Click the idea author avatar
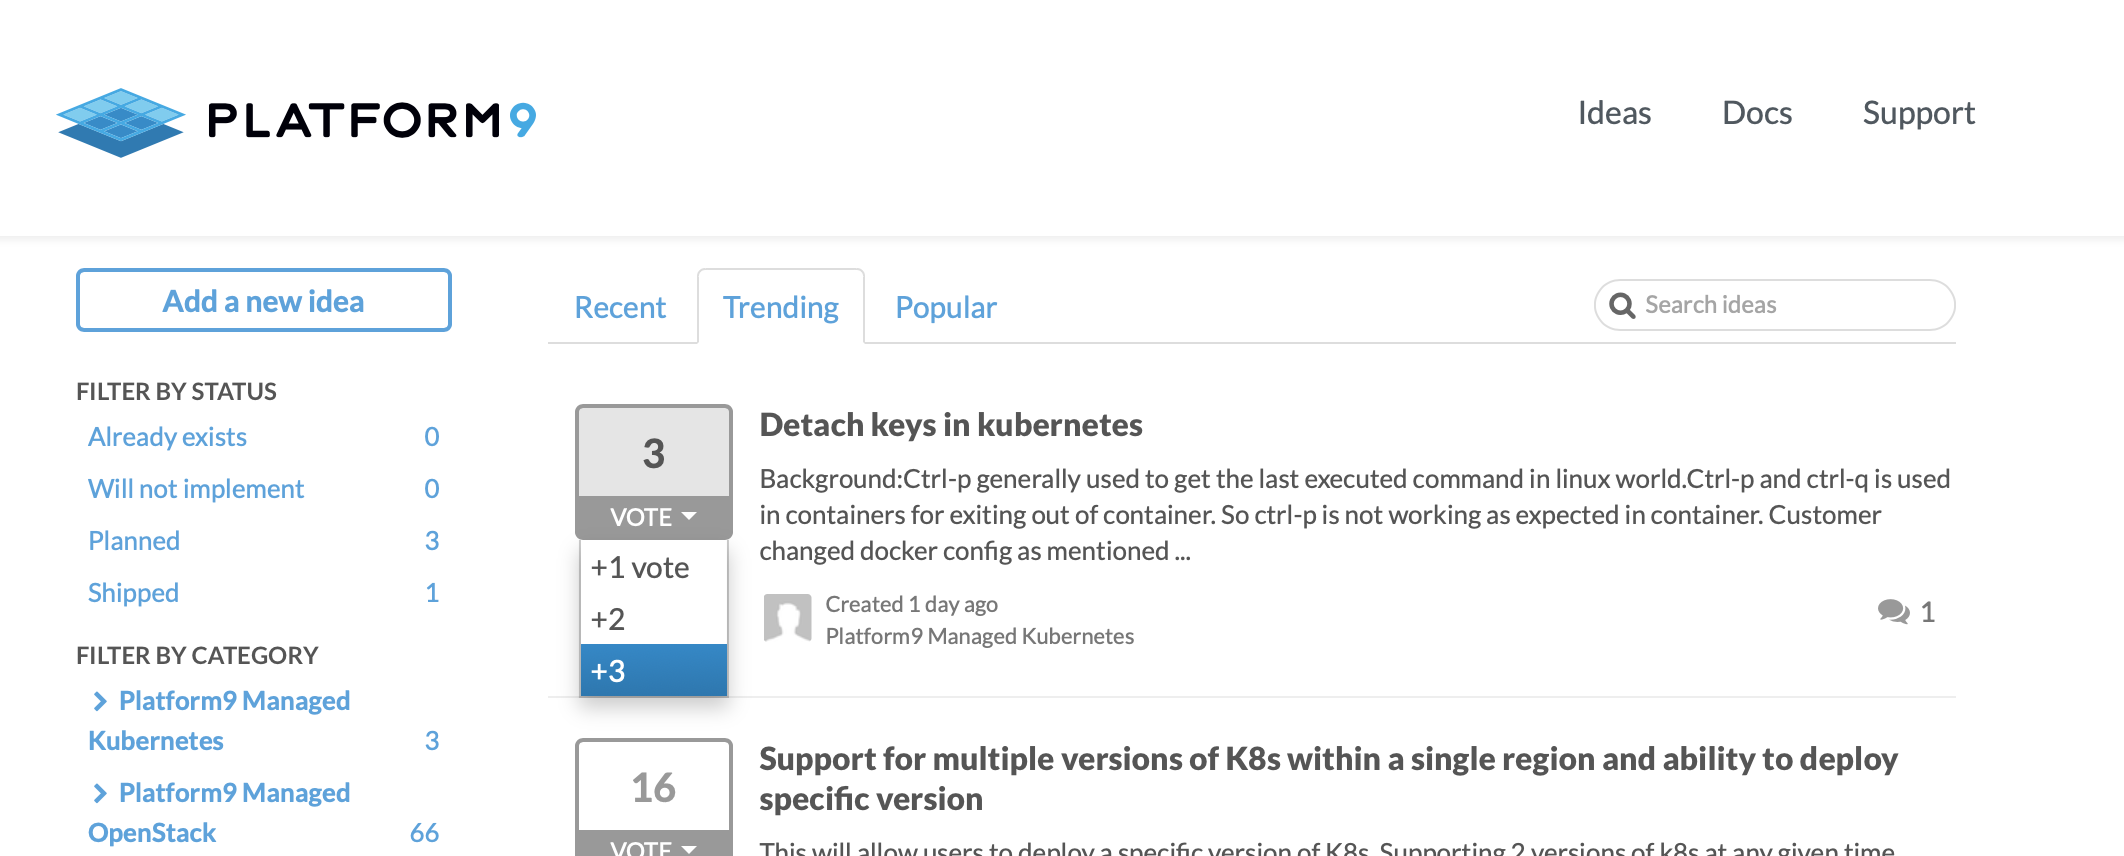Viewport: 2124px width, 856px height. pyautogui.click(x=787, y=618)
